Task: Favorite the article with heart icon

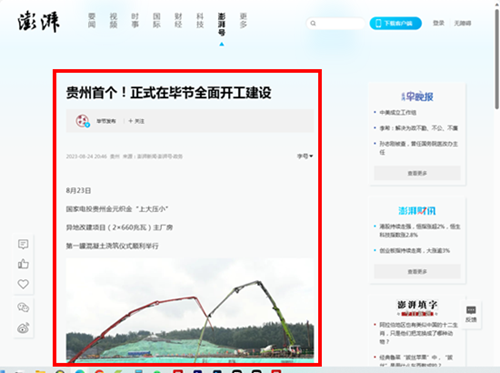Action: pos(23,284)
